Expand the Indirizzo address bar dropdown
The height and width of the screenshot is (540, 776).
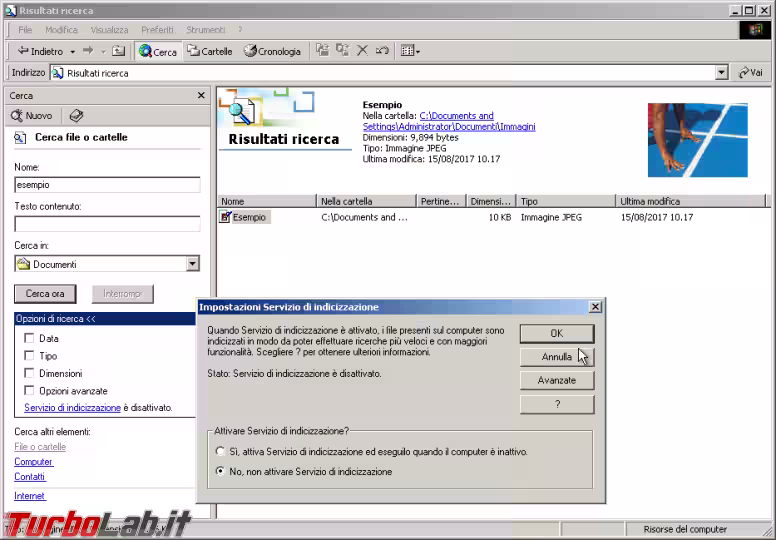coord(721,73)
